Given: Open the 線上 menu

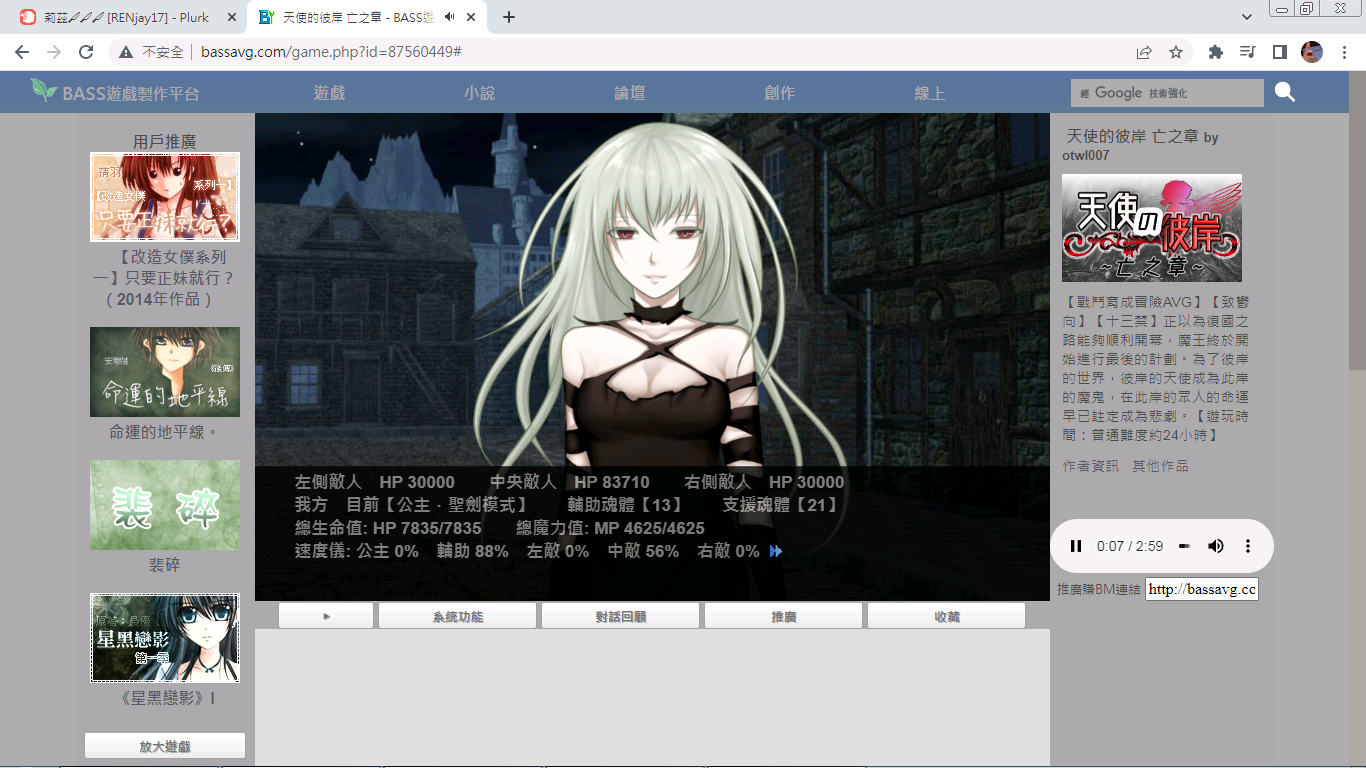Looking at the screenshot, I should (929, 93).
